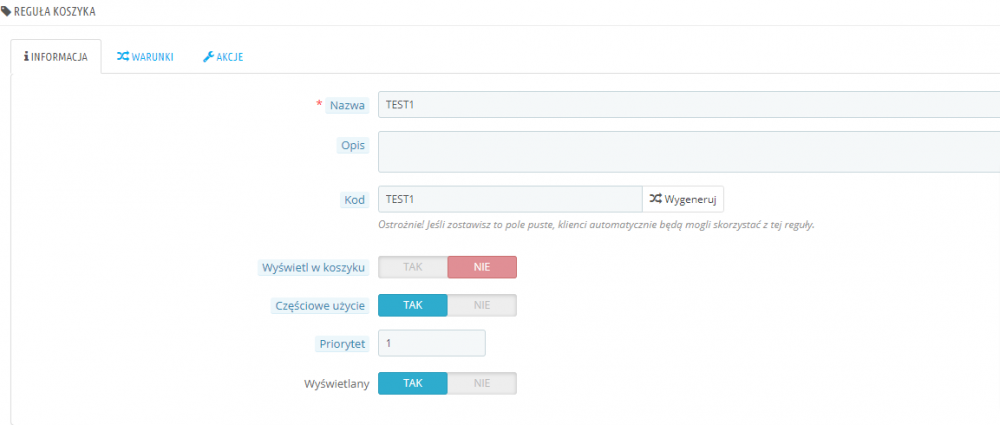Click the shuffle icon on Warunki tab

(123, 57)
